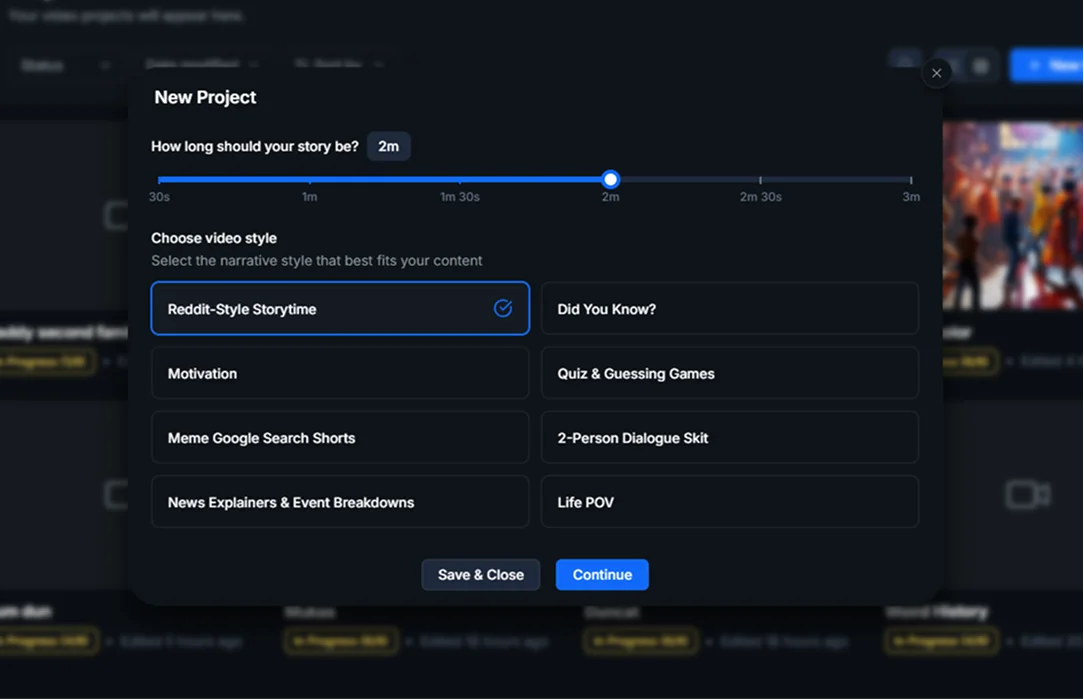Viewport: 1084px width, 699px height.
Task: Pick the Life POV video style
Action: point(729,502)
